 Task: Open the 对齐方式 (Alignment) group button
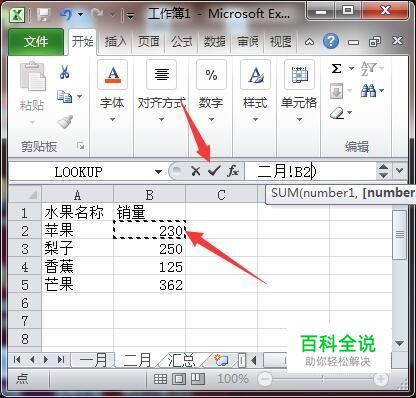pos(162,92)
